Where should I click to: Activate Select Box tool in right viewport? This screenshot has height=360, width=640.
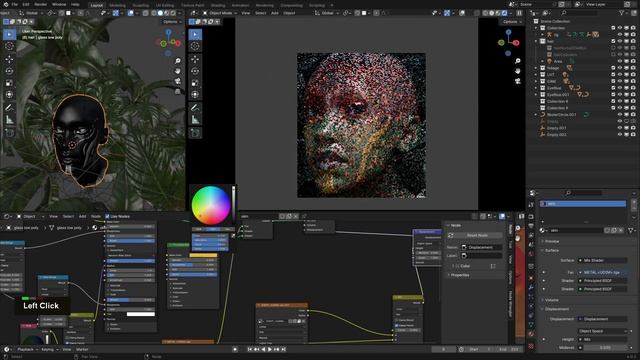pos(195,34)
